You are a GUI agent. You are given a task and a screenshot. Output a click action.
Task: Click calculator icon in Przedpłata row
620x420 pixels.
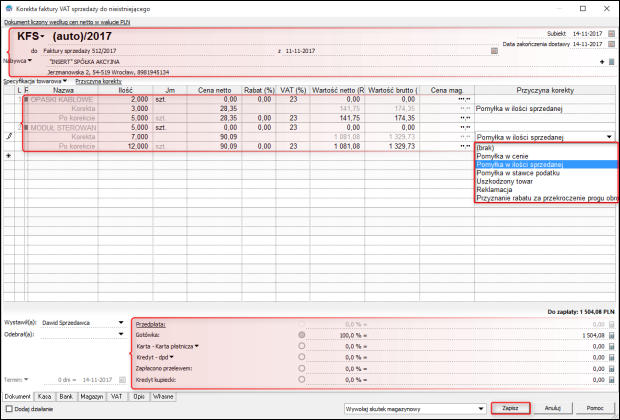point(612,324)
